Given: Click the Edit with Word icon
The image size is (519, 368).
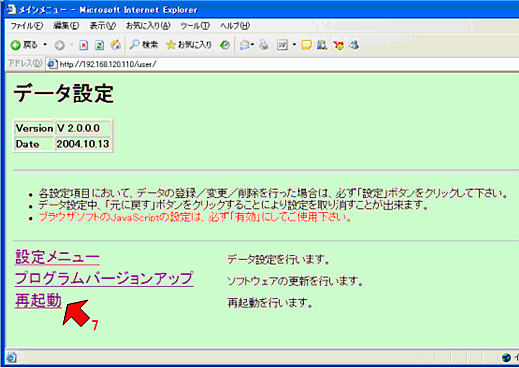Looking at the screenshot, I should 282,45.
